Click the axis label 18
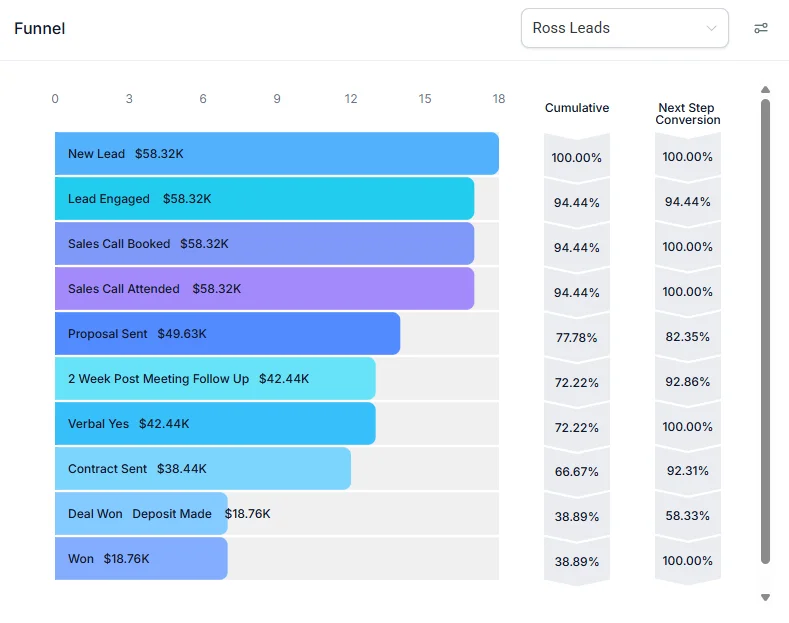 499,99
